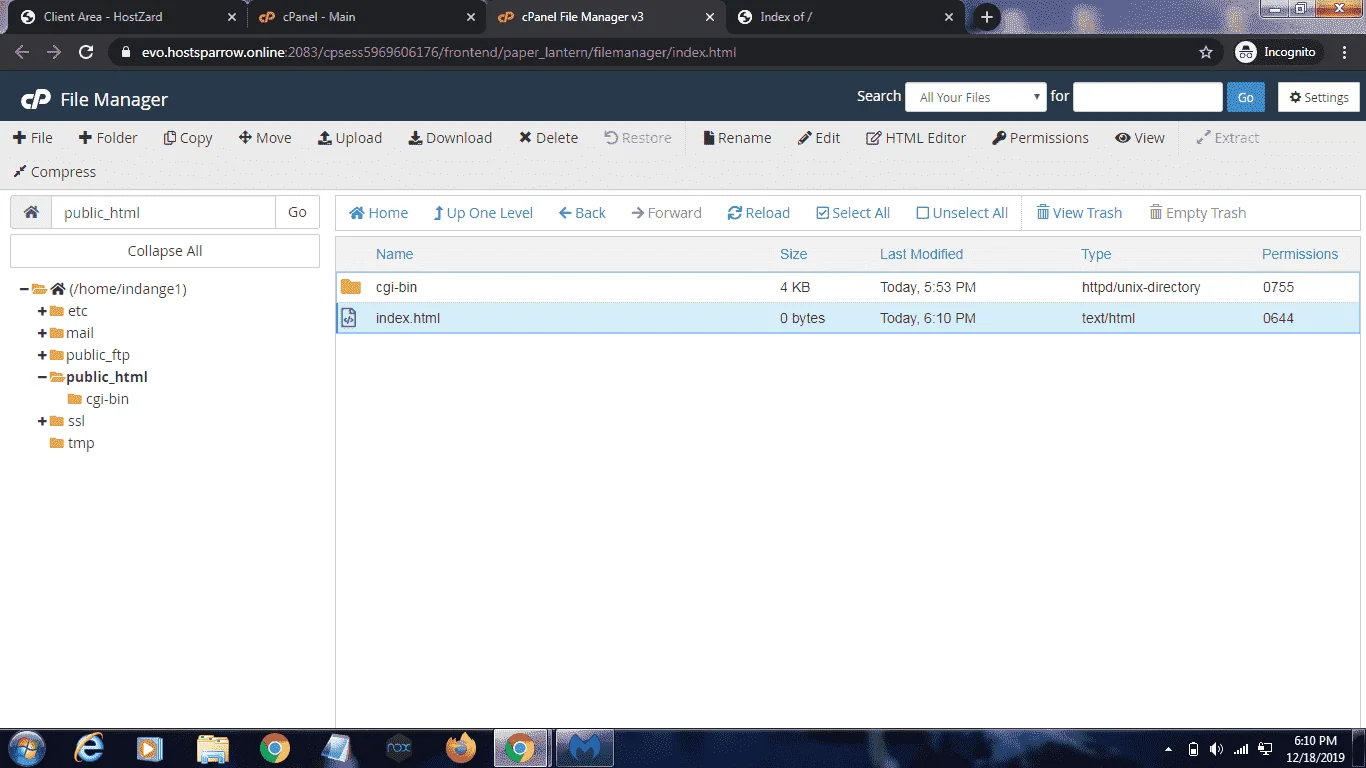
Task: Reload the file listing
Action: coord(758,213)
